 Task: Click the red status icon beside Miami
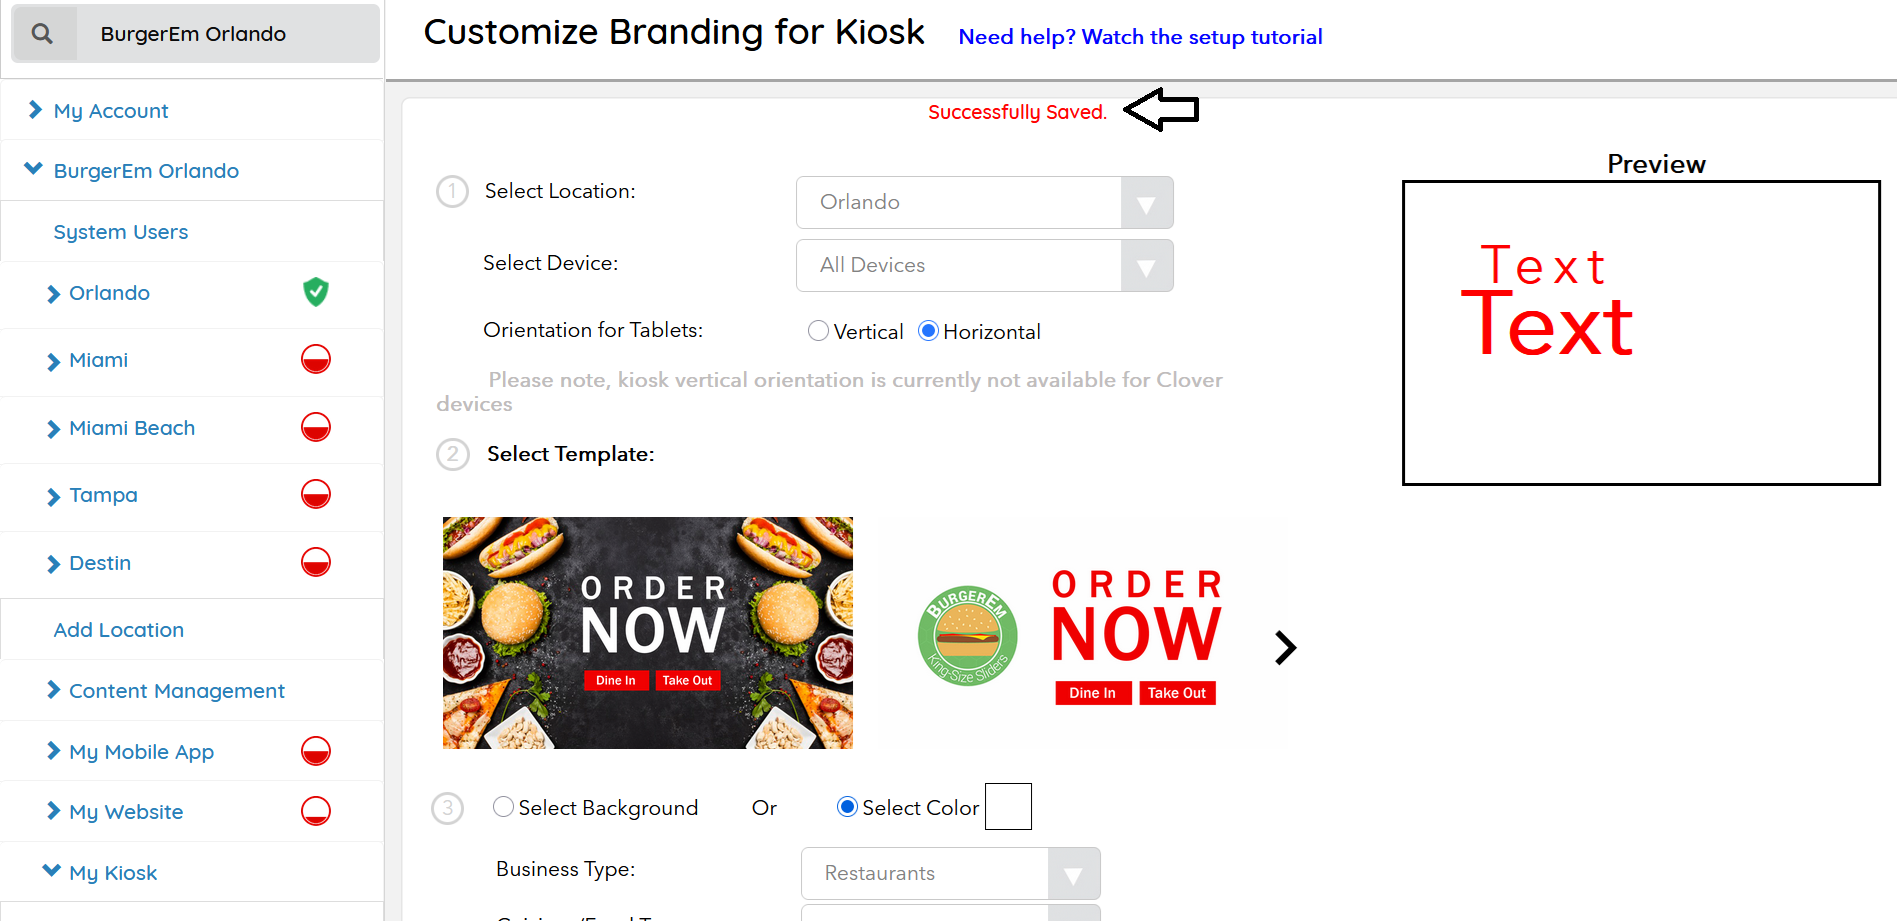[x=316, y=359]
